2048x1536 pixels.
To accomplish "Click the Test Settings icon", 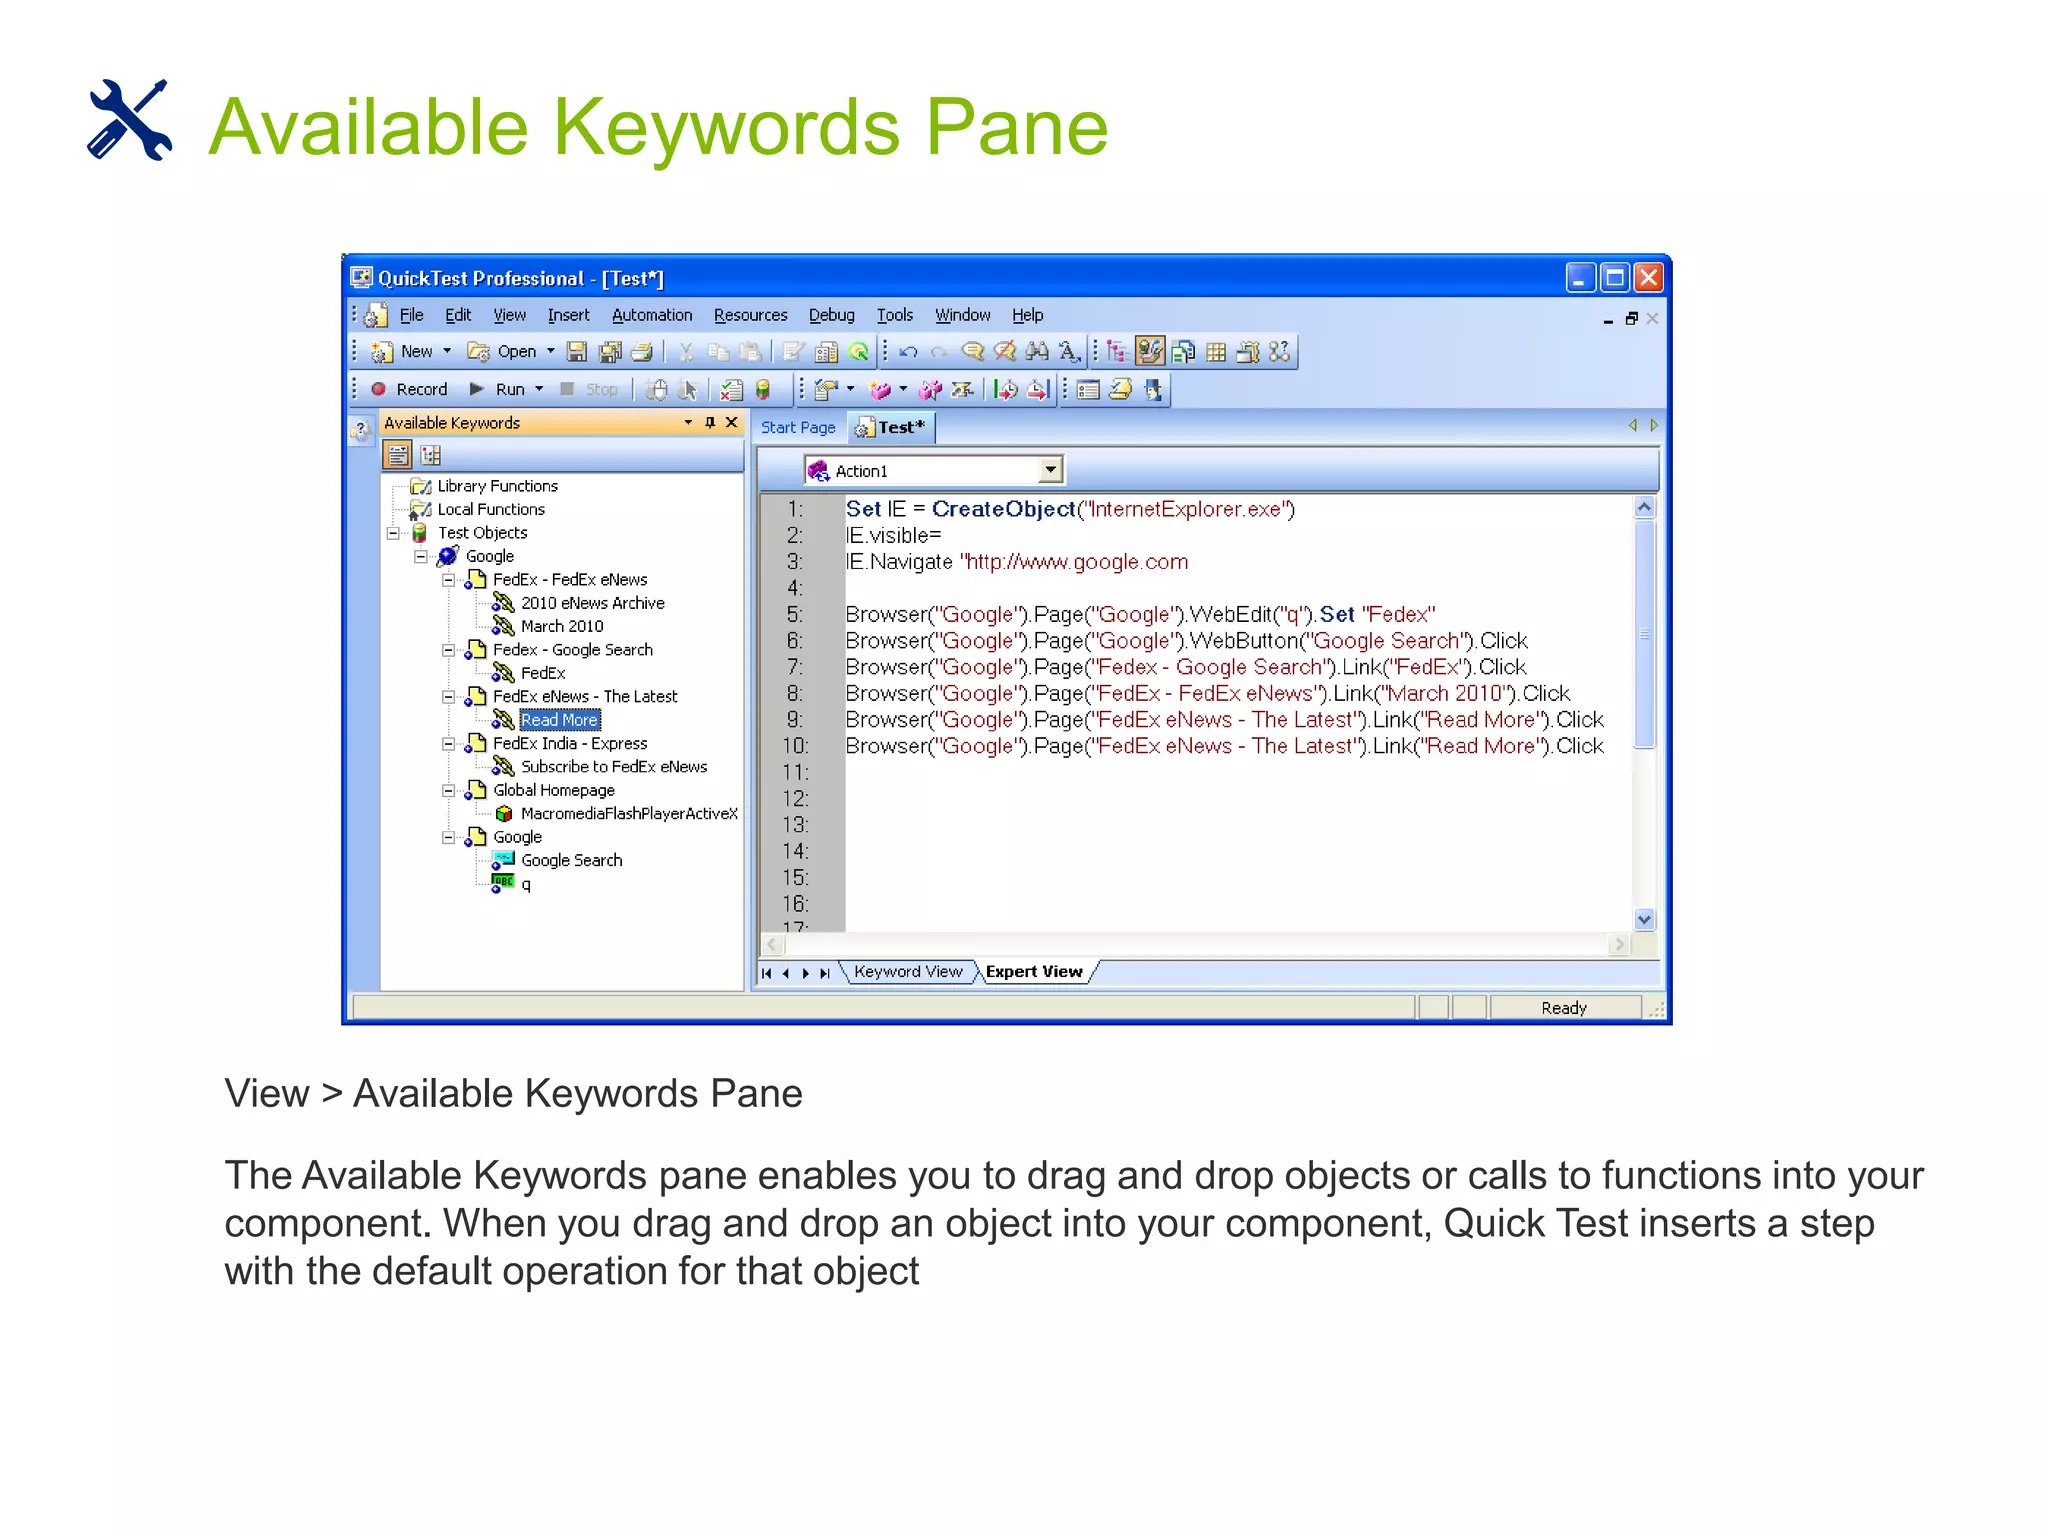I will pos(827,351).
